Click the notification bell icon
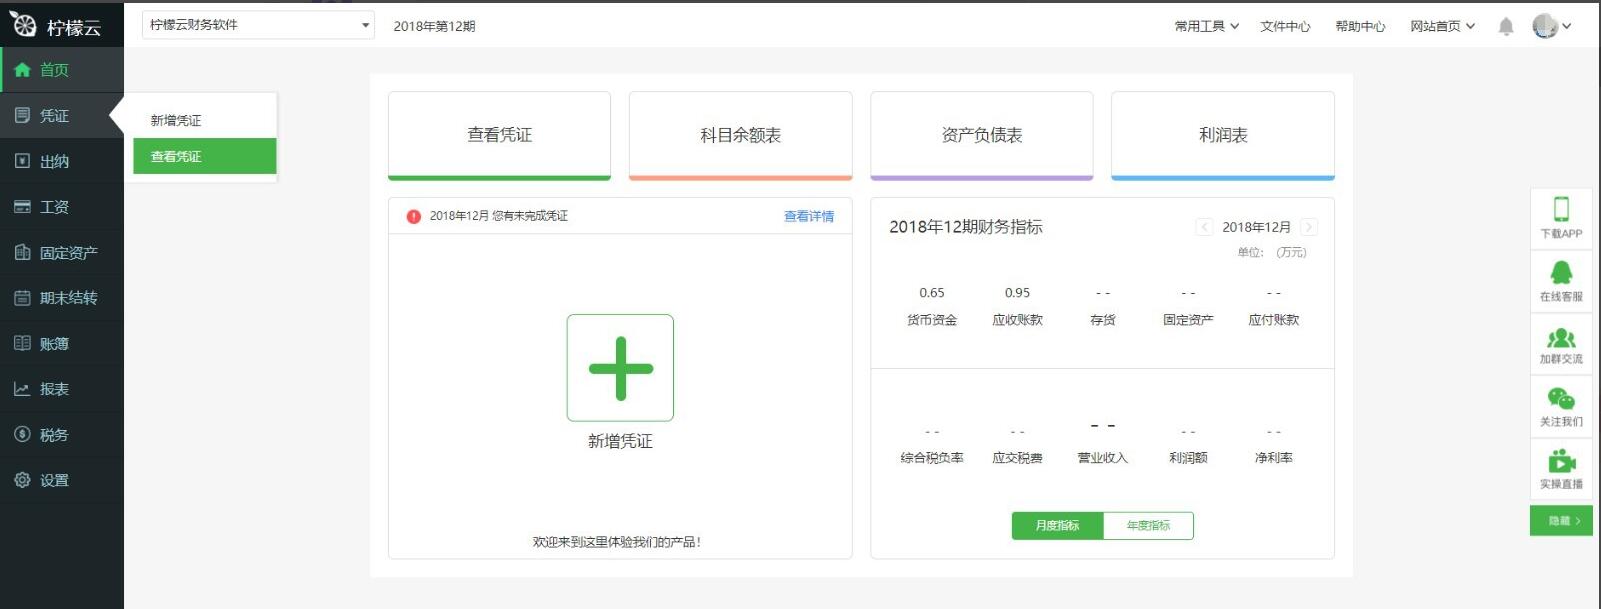1601x609 pixels. tap(1505, 27)
